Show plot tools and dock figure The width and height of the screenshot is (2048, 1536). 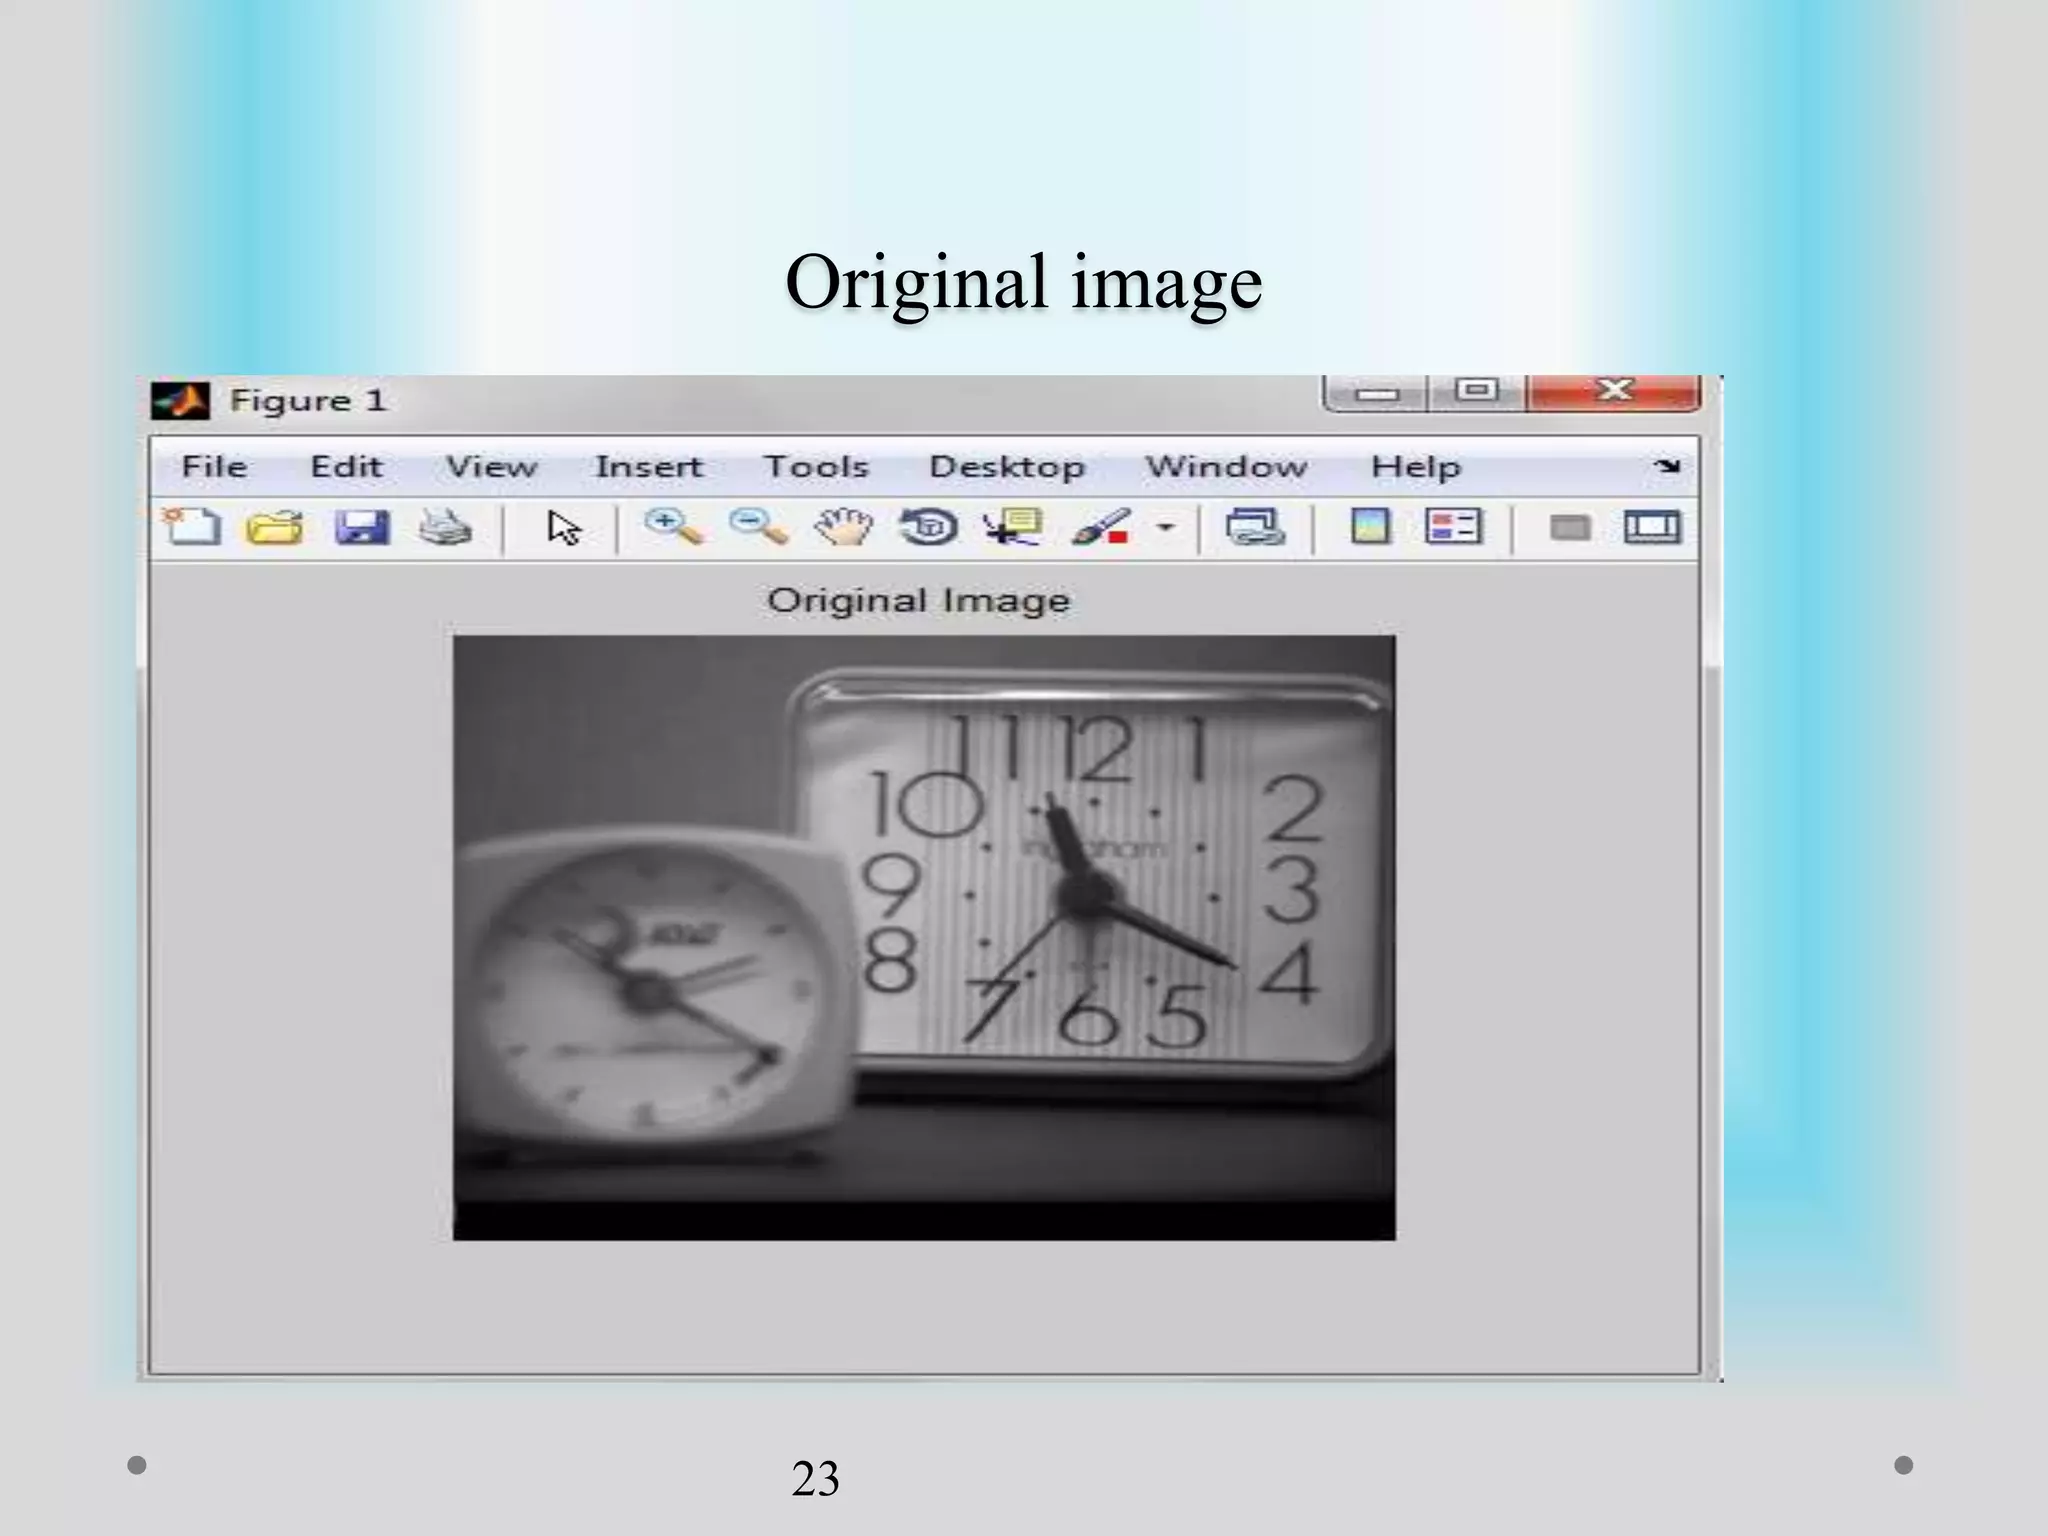(1652, 526)
